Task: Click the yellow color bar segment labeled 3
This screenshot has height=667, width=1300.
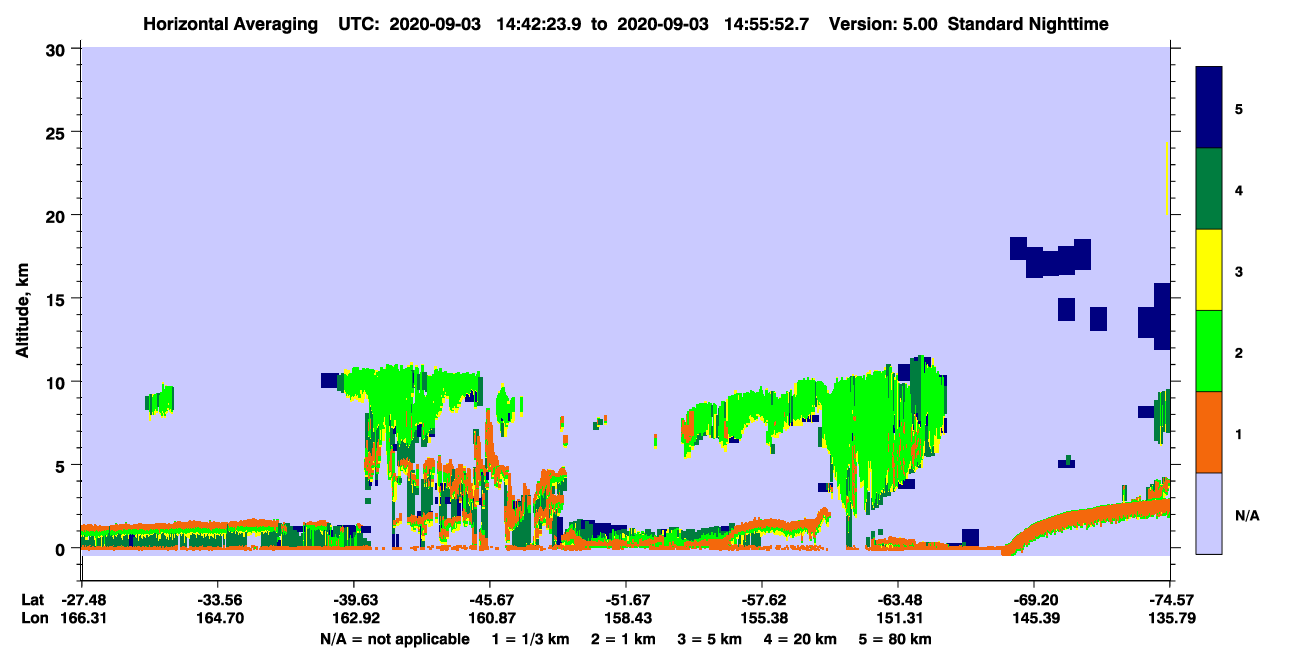Action: 1209,270
